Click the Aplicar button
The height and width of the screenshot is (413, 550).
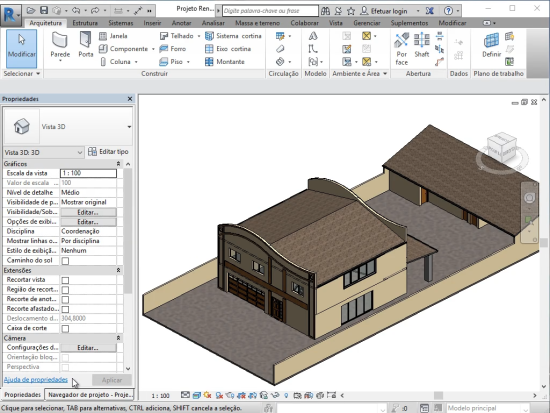tap(112, 380)
